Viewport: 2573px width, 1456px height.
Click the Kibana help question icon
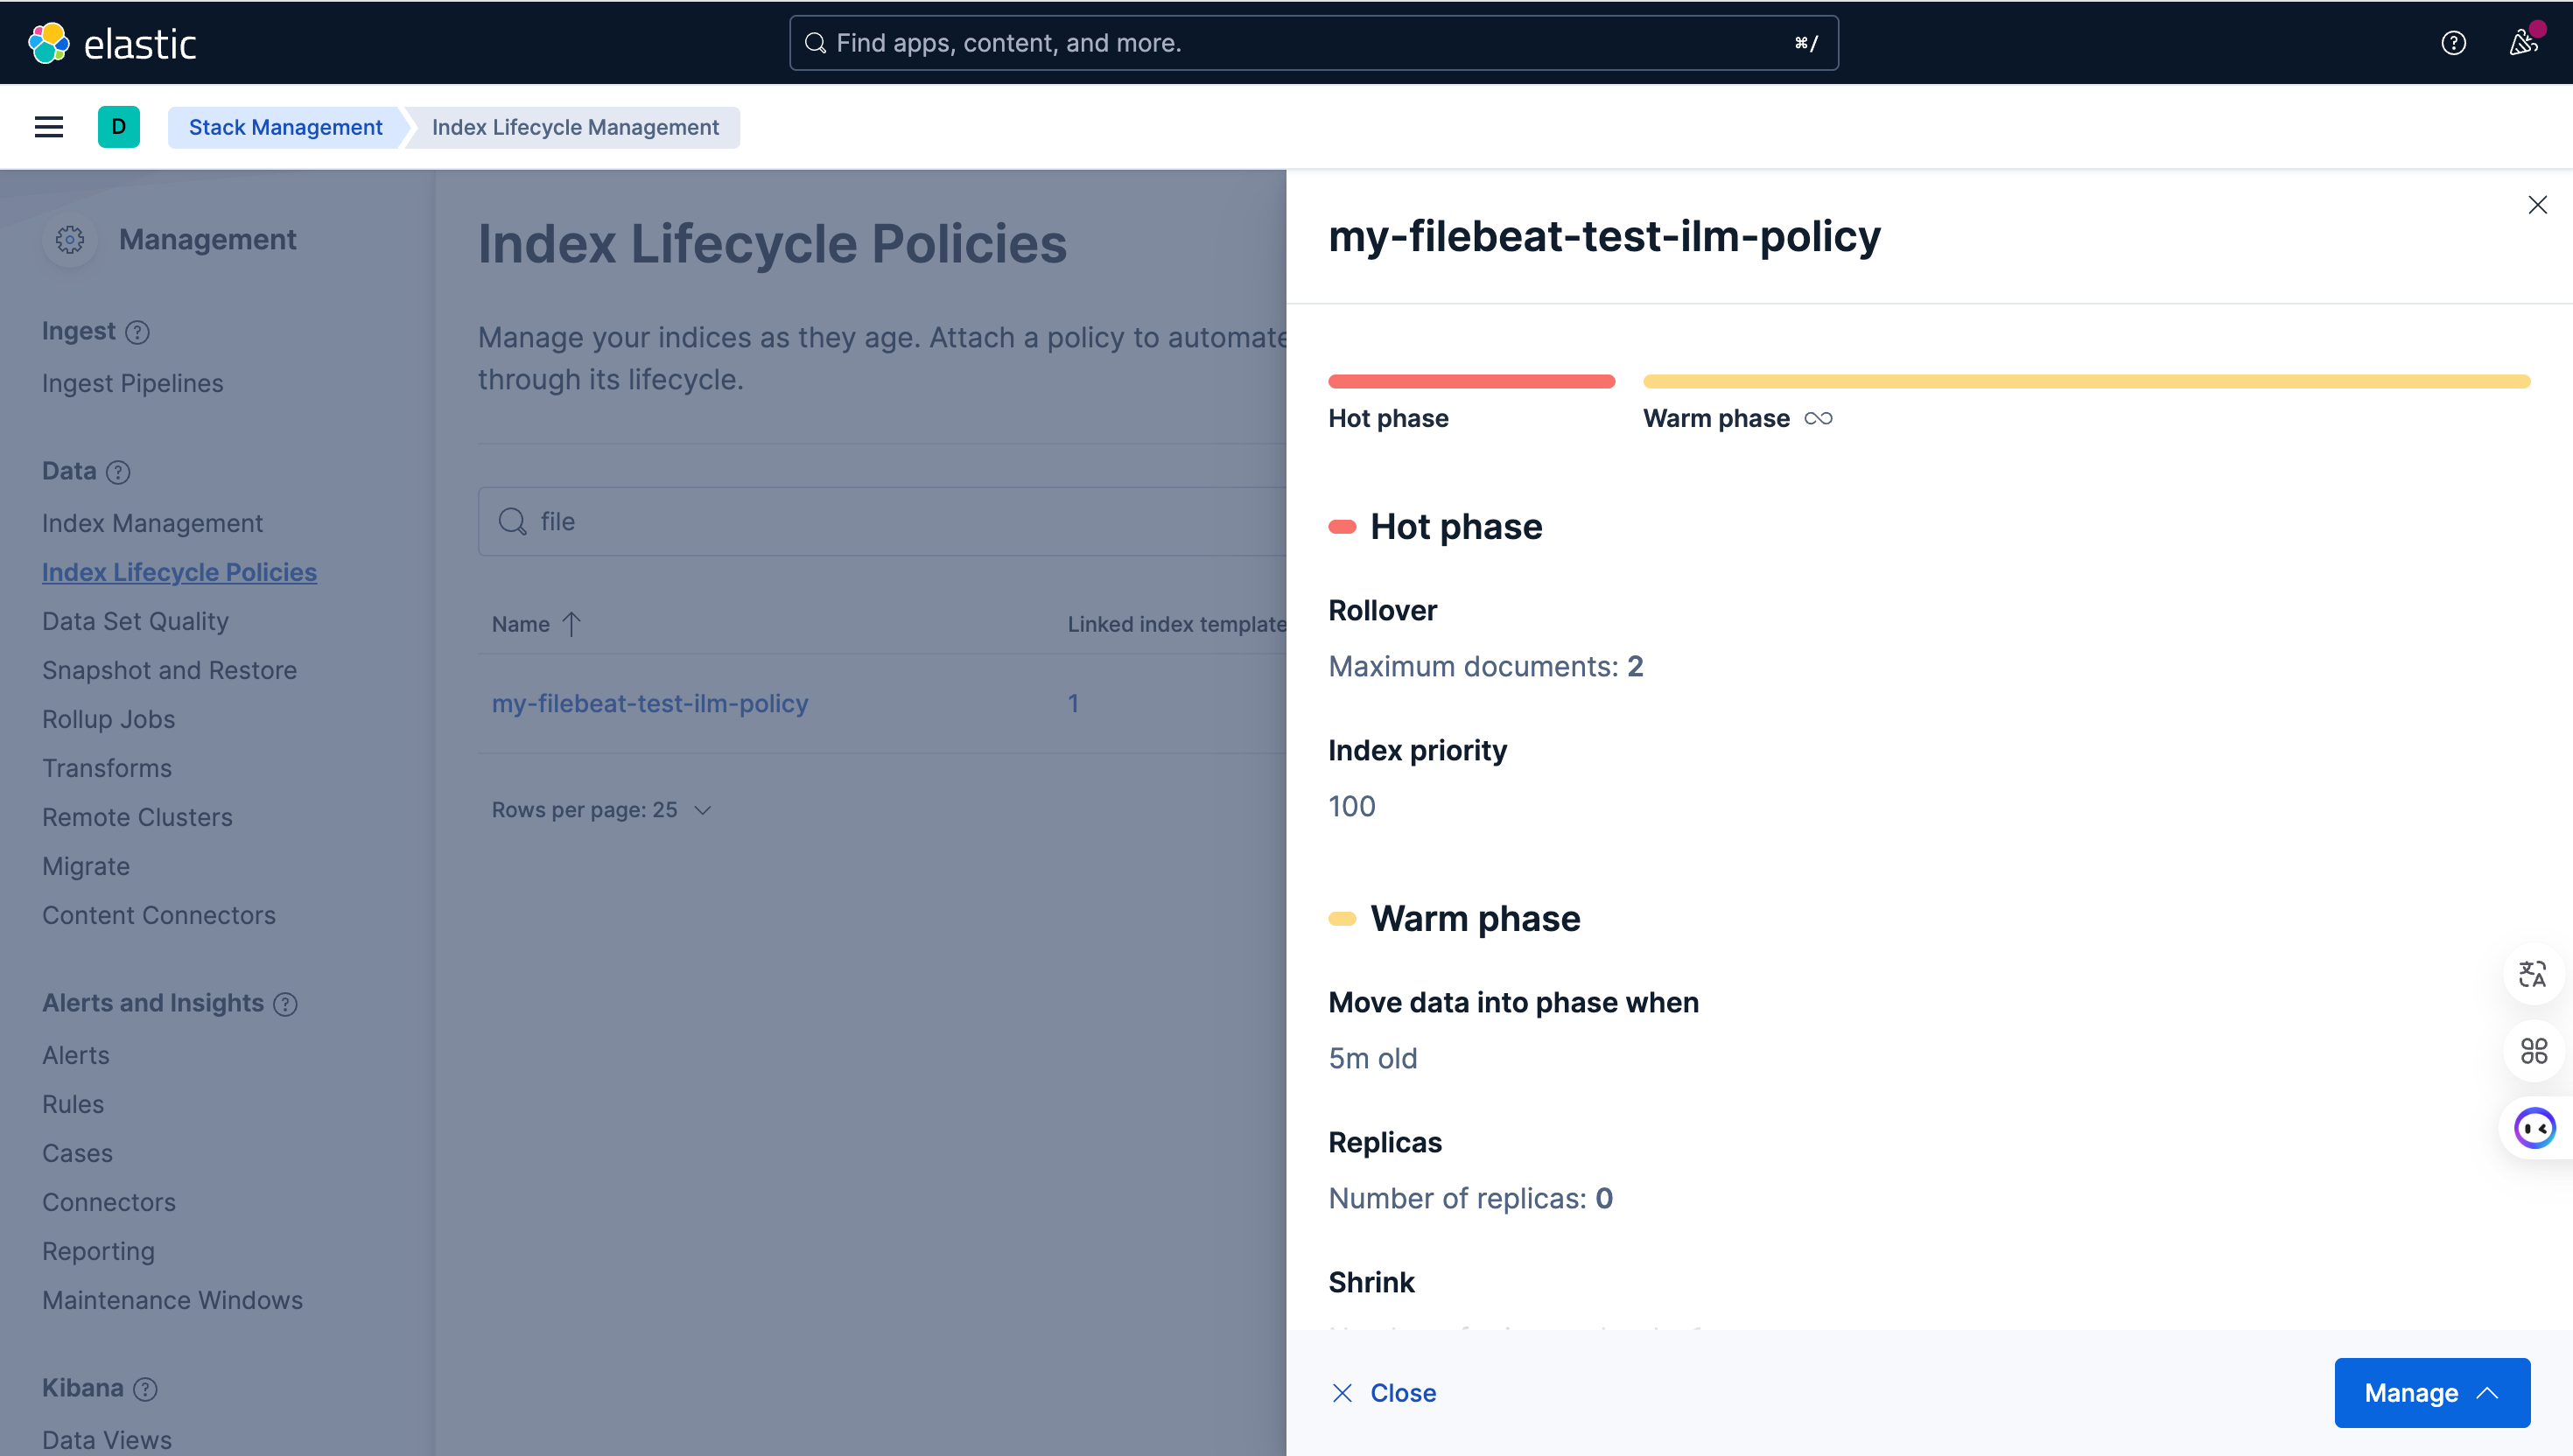click(x=146, y=1389)
